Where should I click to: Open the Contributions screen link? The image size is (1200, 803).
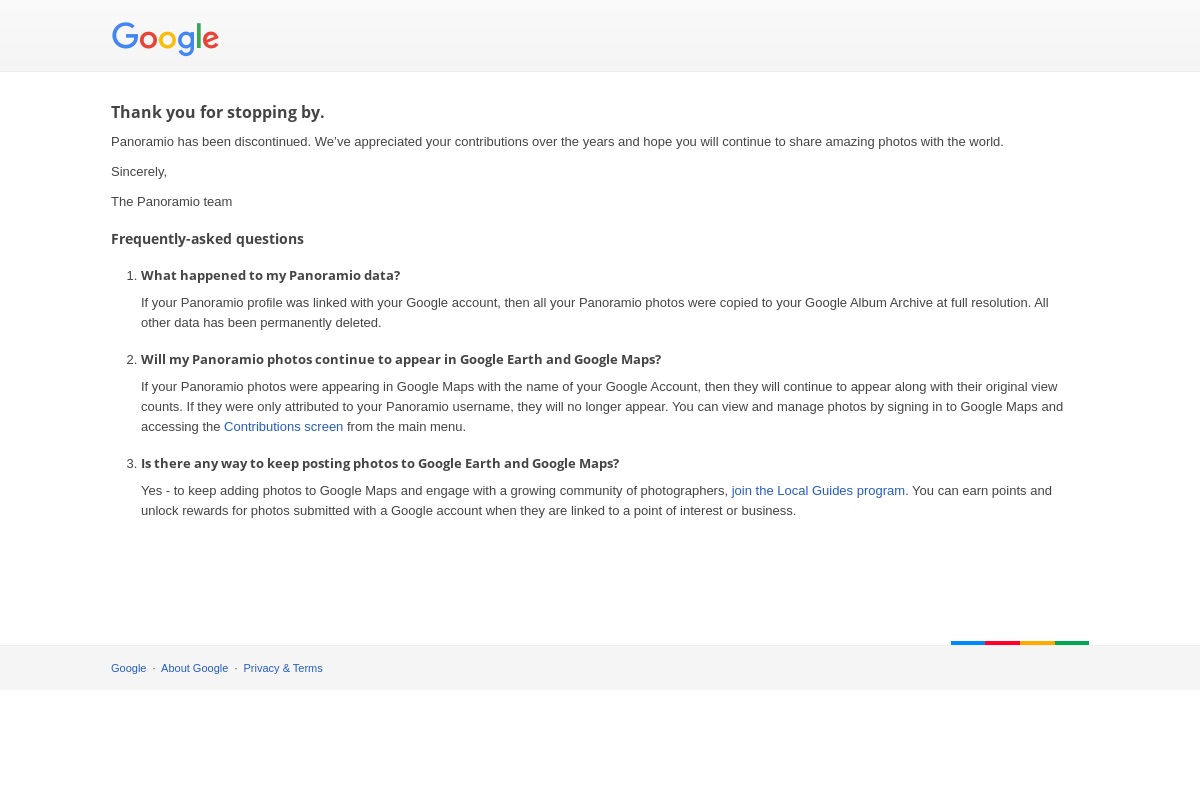click(283, 427)
